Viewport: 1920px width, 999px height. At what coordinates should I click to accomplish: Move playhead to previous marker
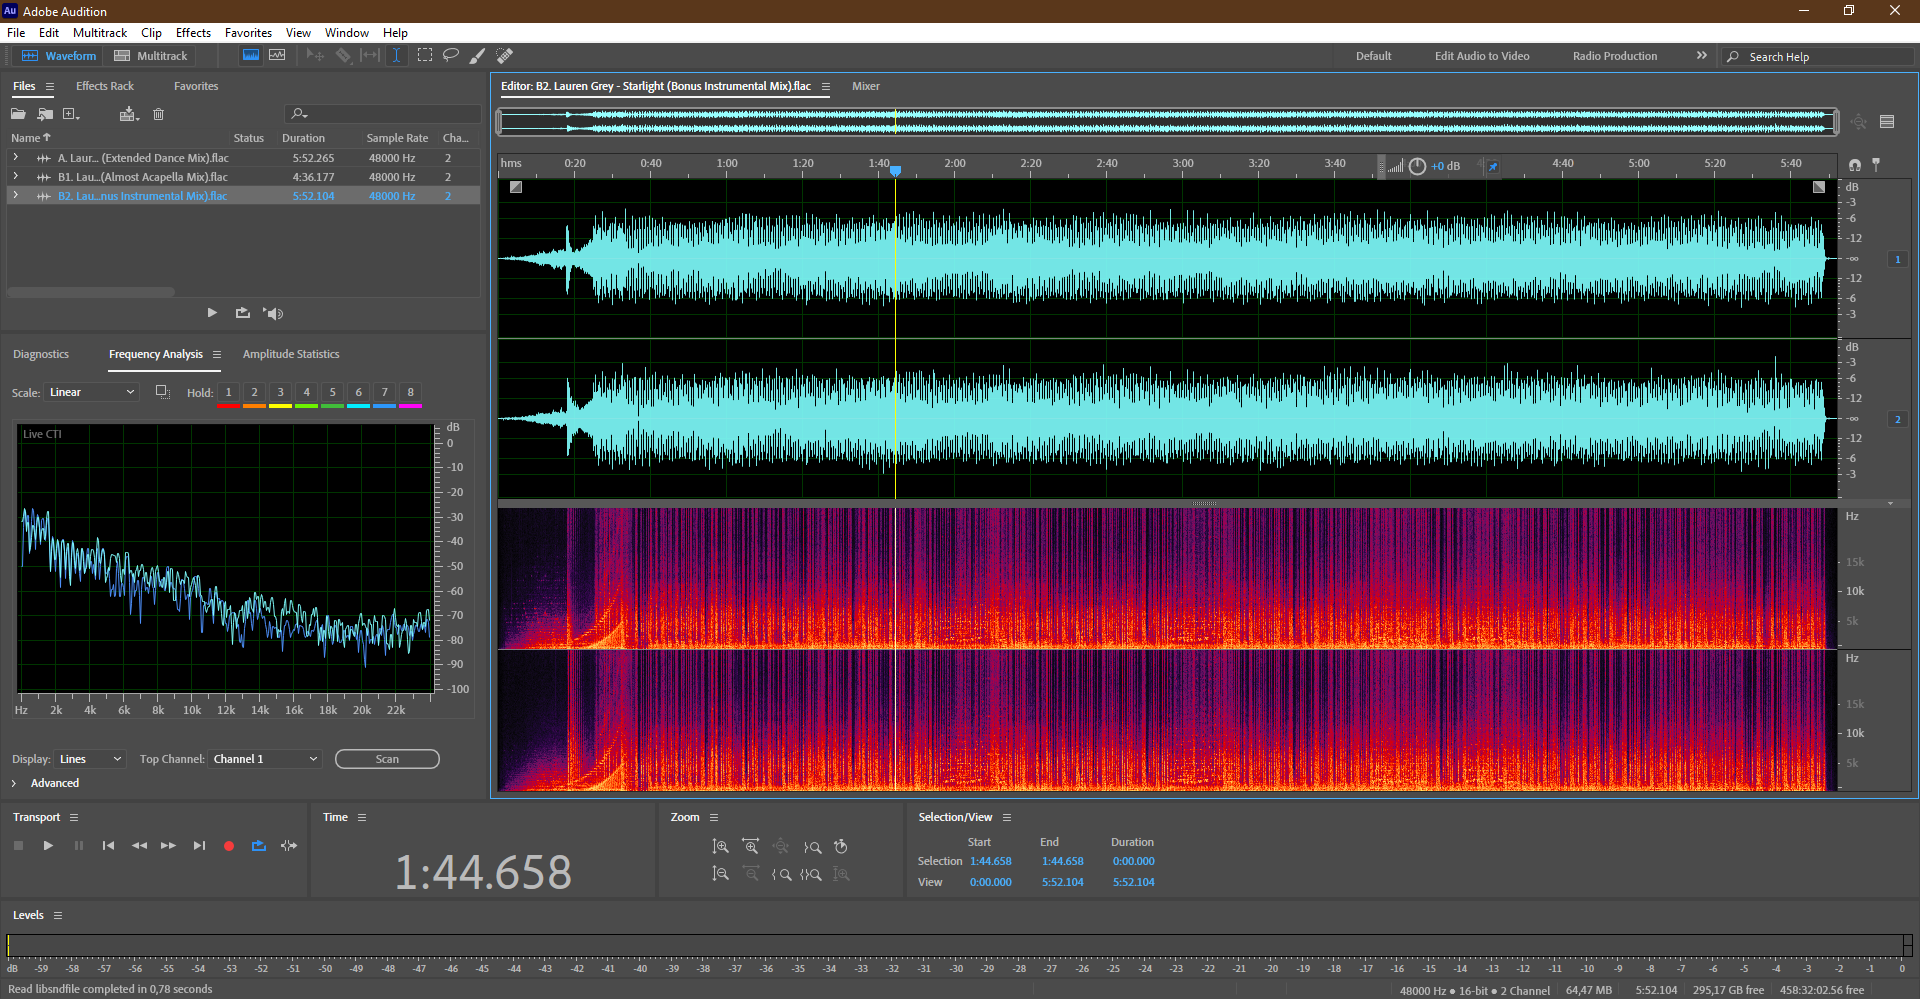[x=108, y=846]
